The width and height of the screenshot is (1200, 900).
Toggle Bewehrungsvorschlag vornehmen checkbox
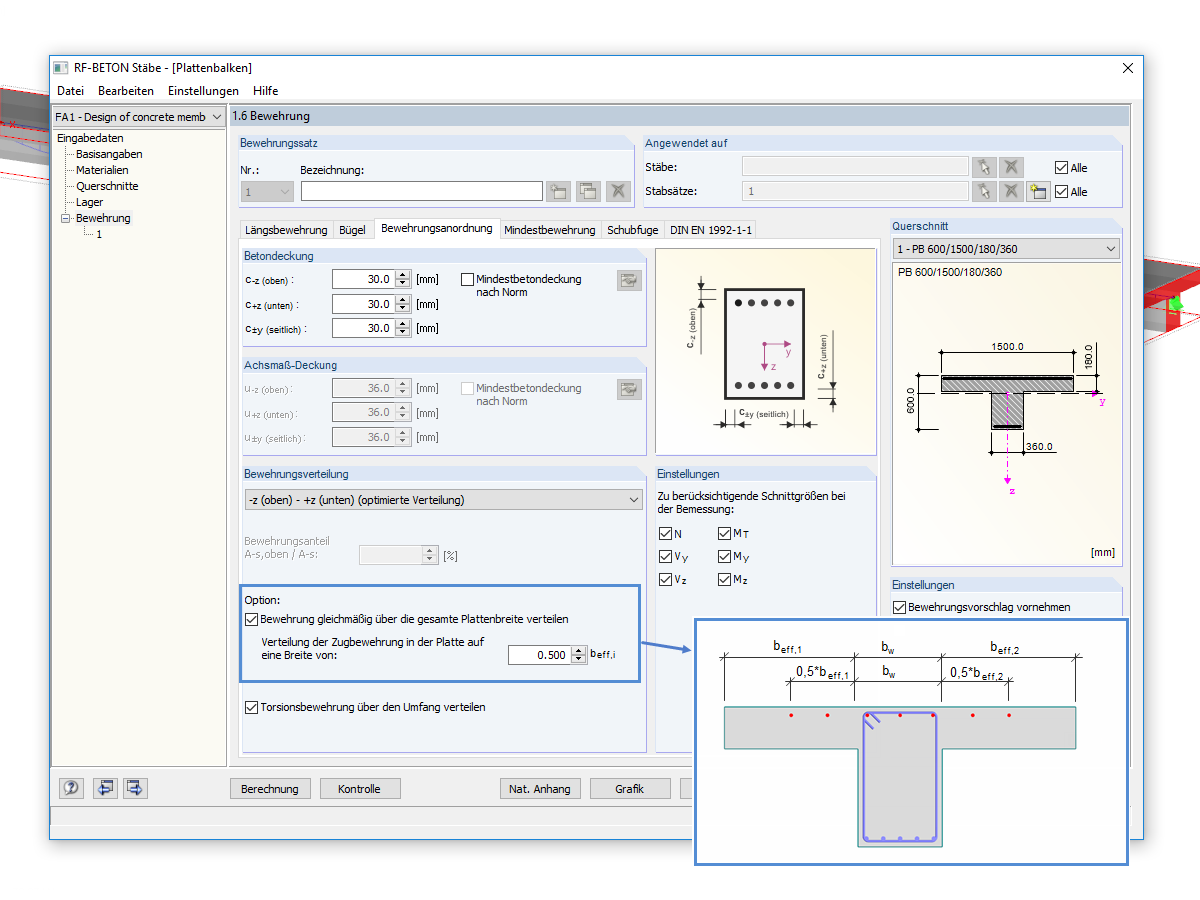(899, 607)
